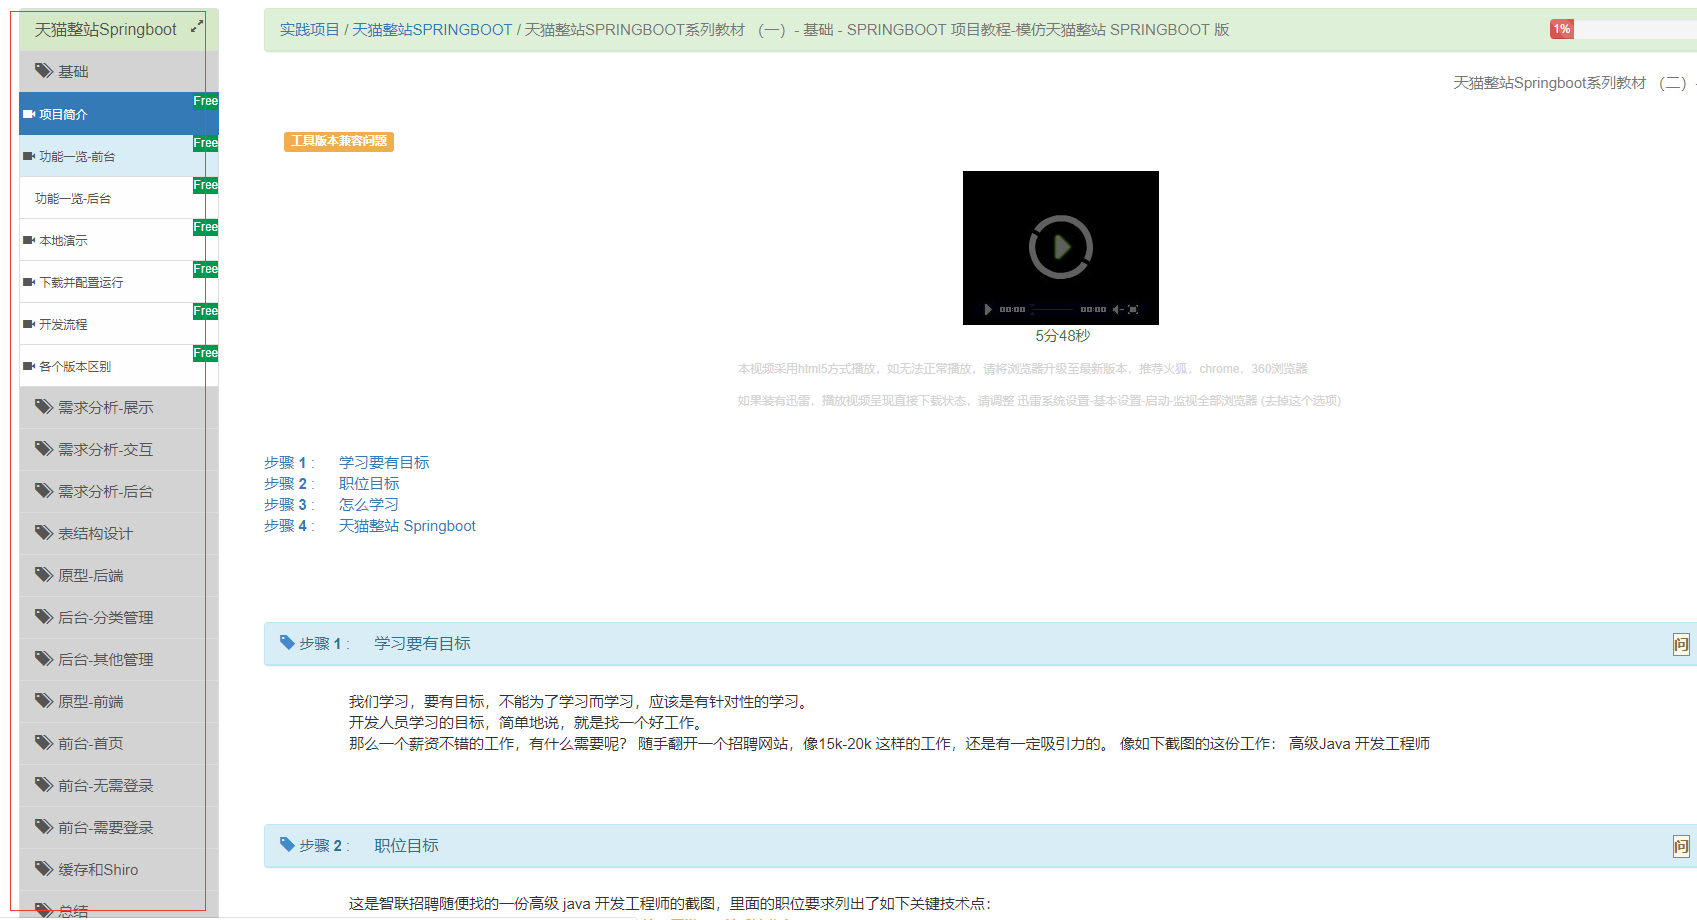Viewport: 1697px width, 920px height.
Task: Expand the 后台-分类管理 section
Action: 119,617
